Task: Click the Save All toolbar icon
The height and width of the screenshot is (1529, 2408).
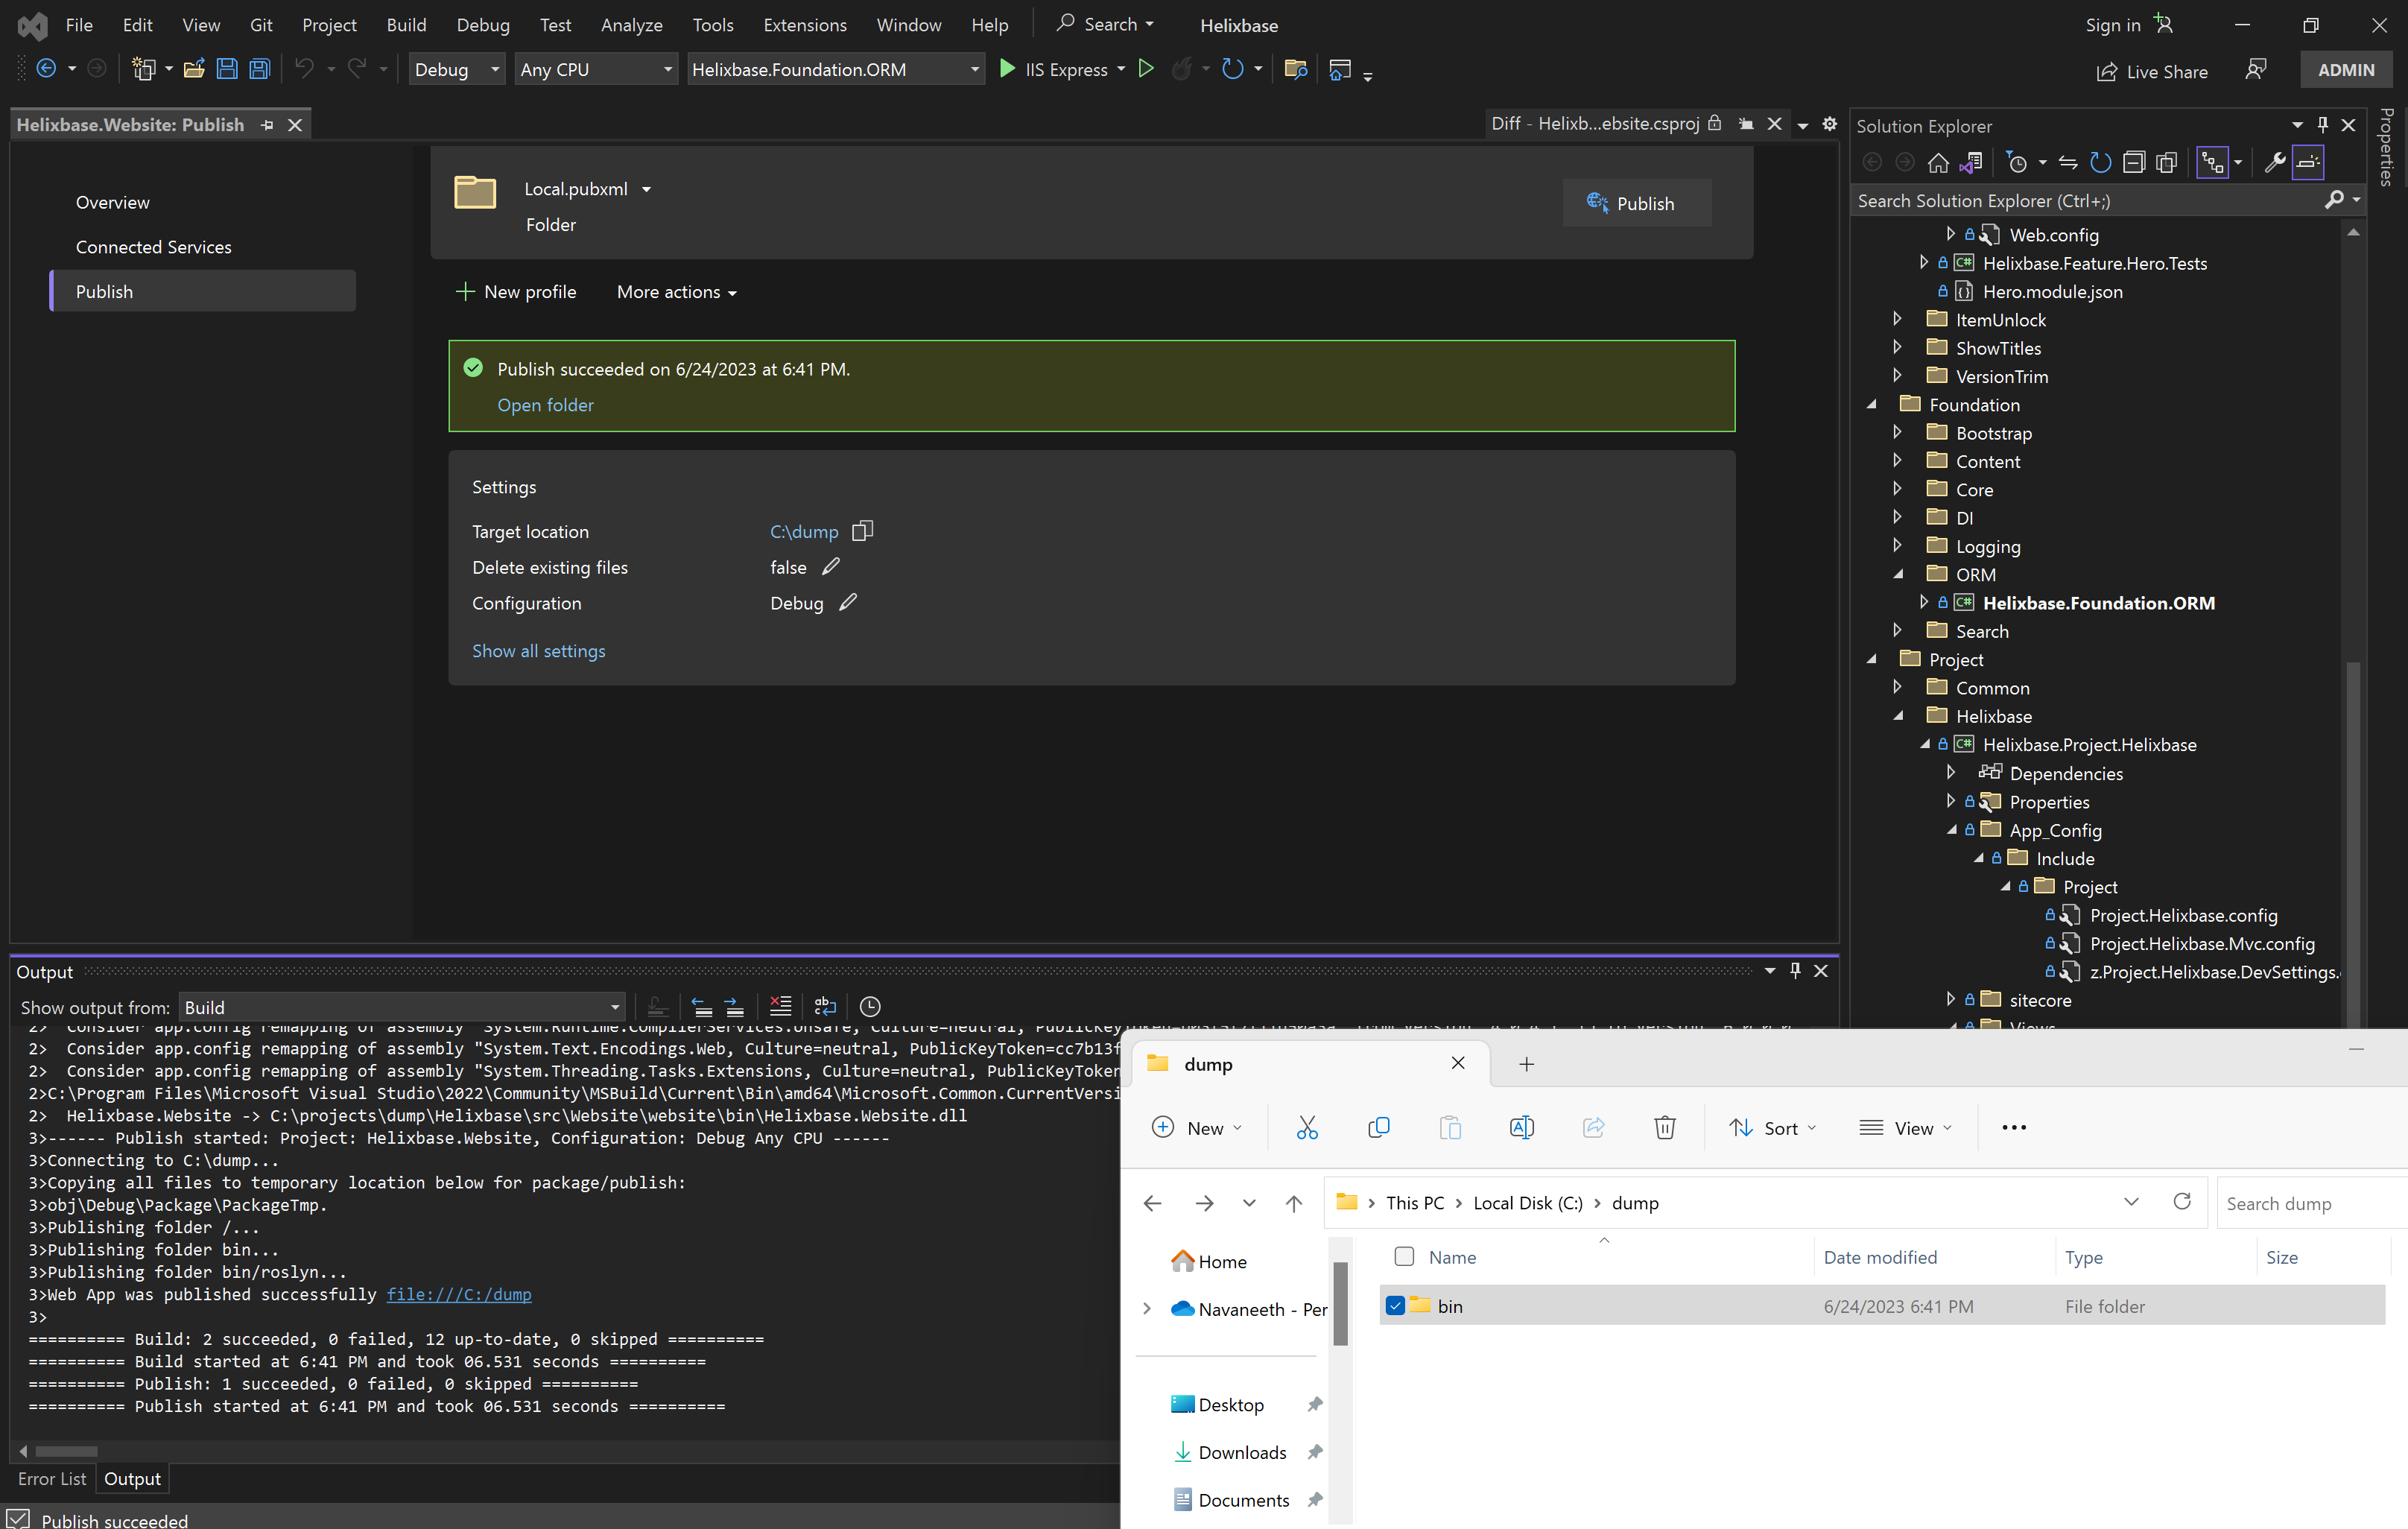Action: point(260,69)
